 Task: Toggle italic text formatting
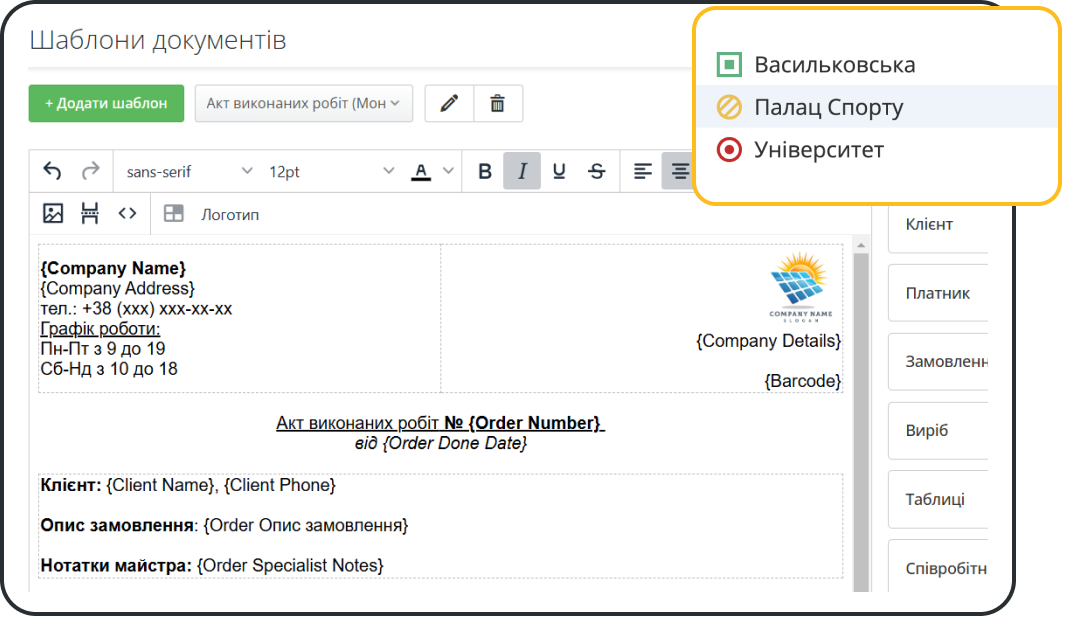521,171
